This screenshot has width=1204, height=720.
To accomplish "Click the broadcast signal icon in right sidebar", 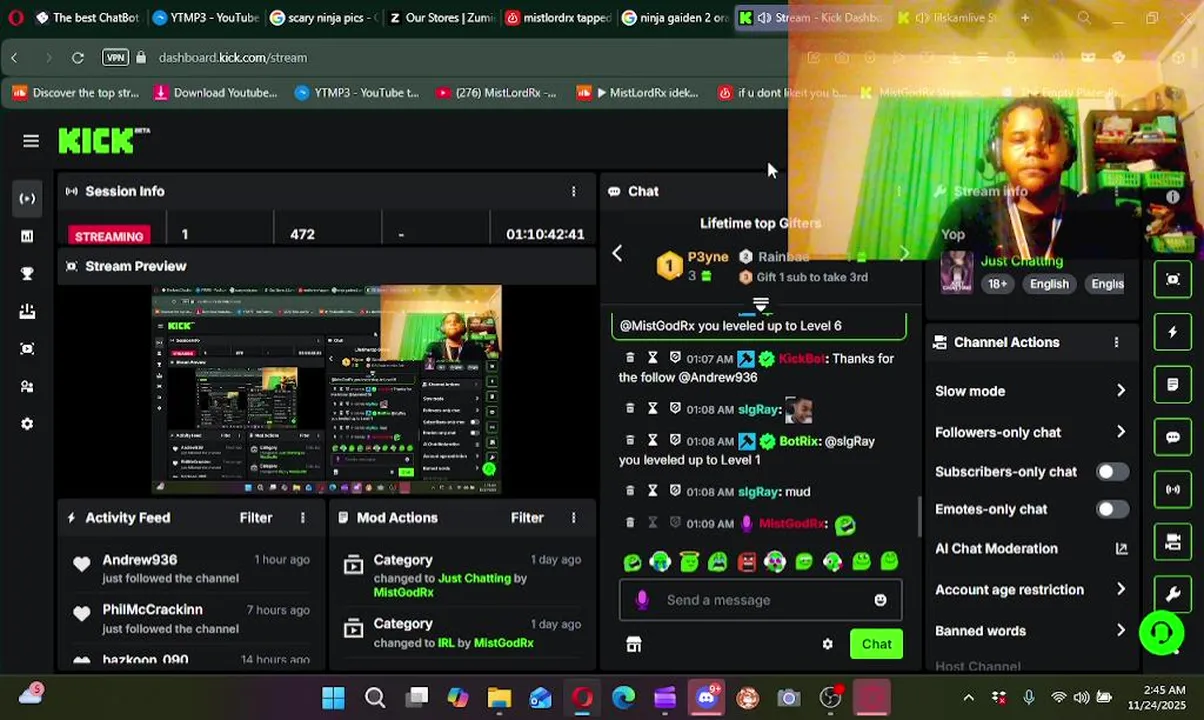I will click(x=1172, y=489).
